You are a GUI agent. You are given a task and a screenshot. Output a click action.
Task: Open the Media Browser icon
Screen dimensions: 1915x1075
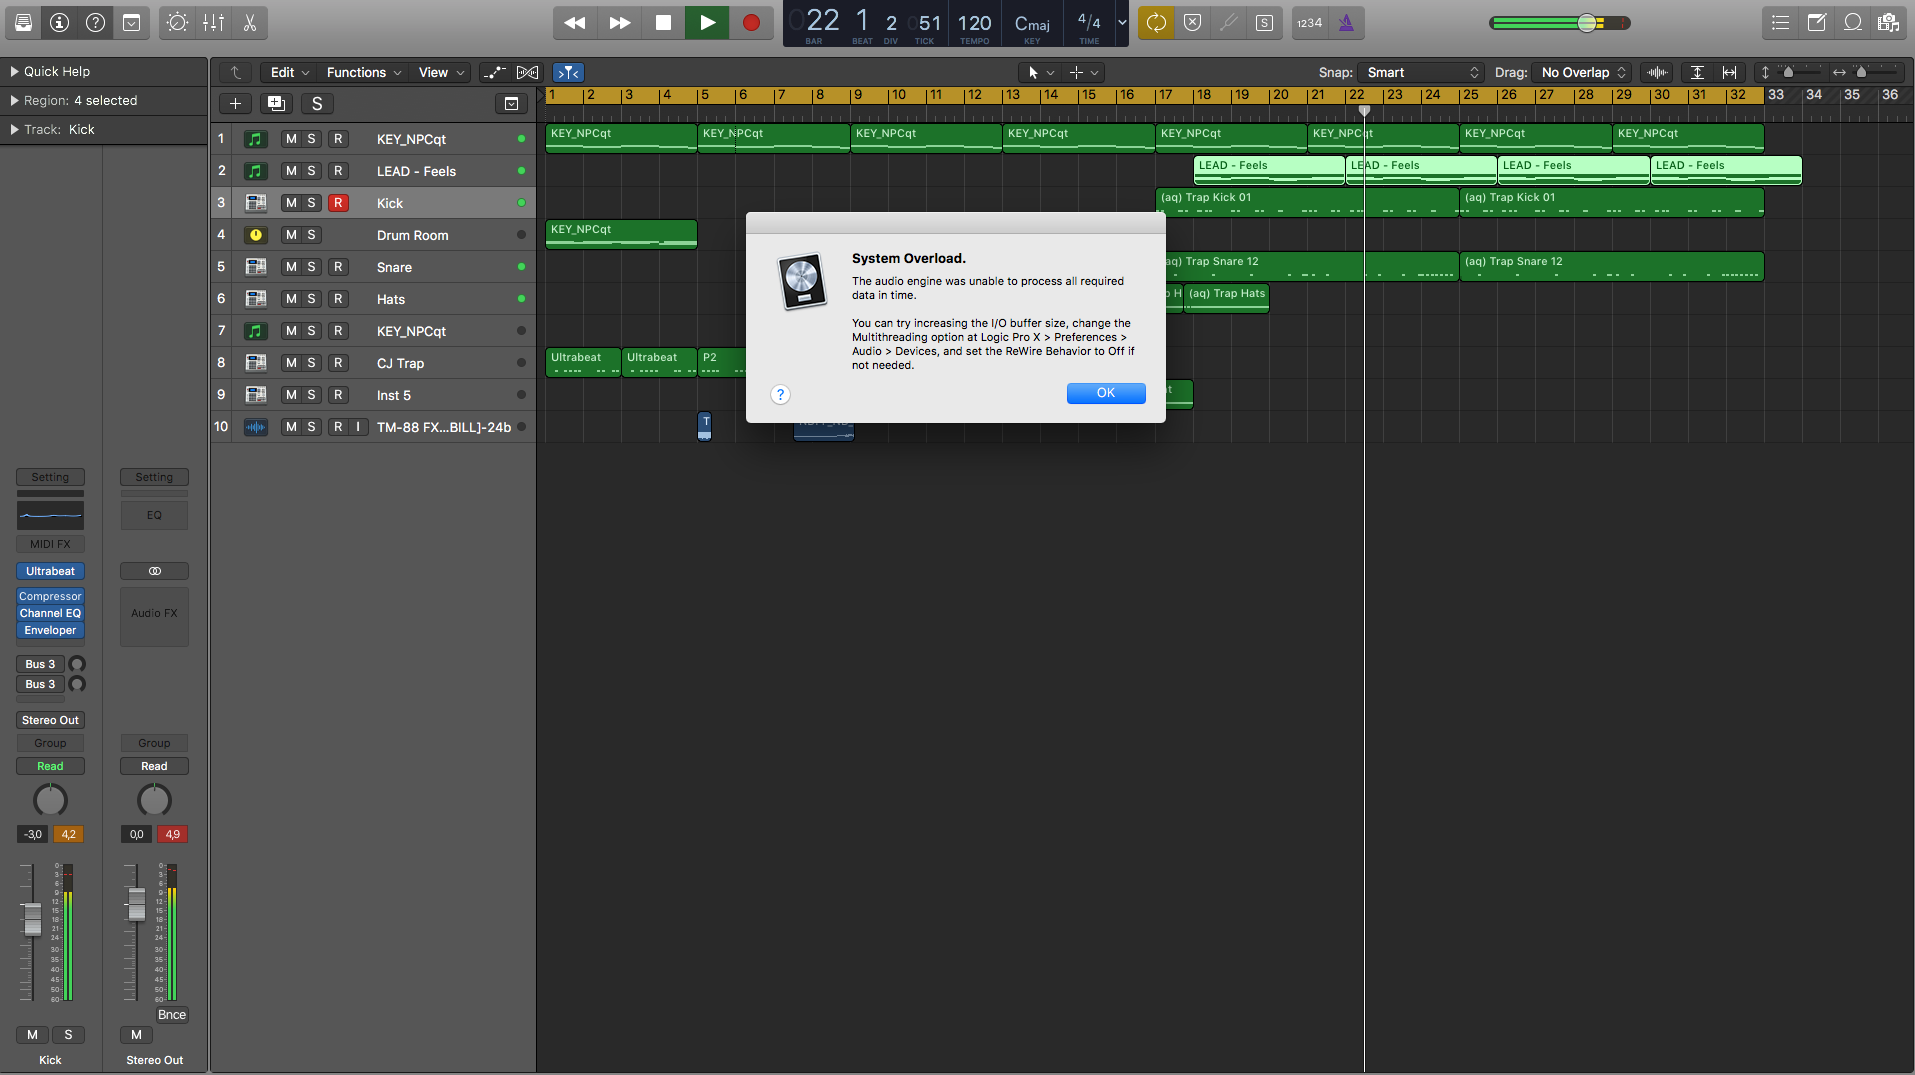1889,22
